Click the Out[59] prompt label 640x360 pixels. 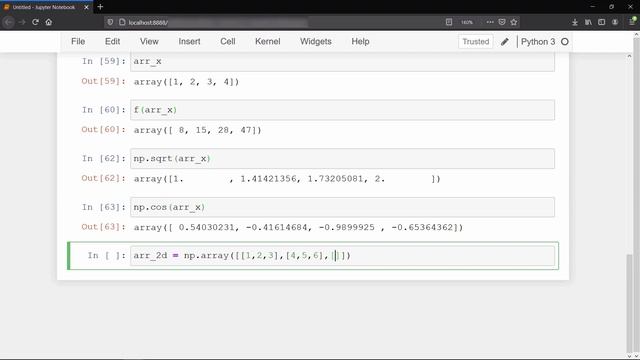104,81
